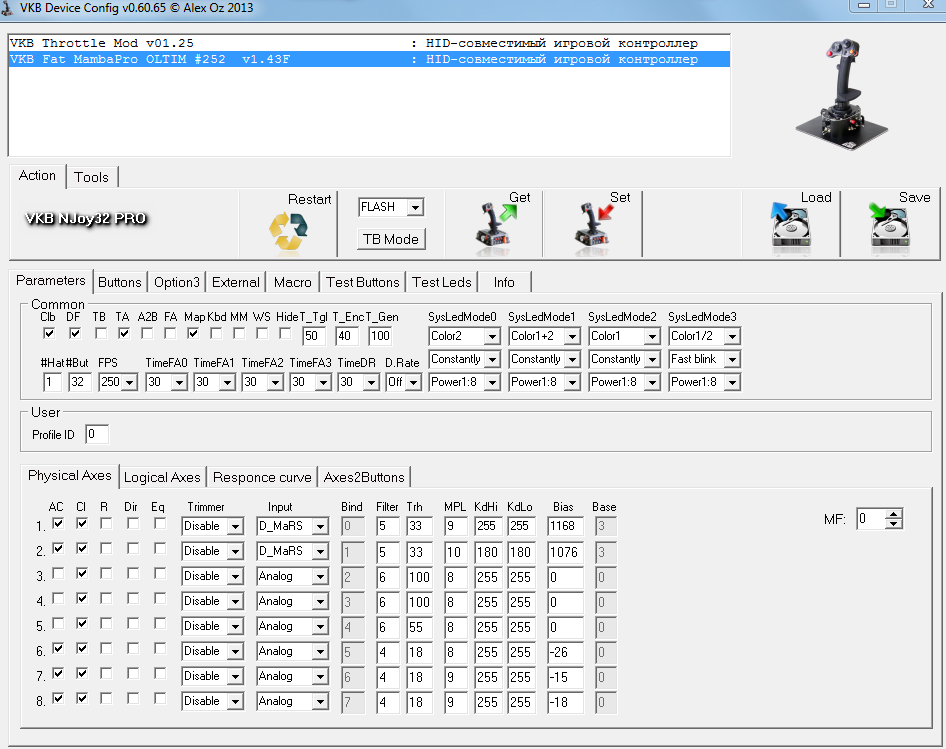Enable the A2B checkbox

(147, 333)
